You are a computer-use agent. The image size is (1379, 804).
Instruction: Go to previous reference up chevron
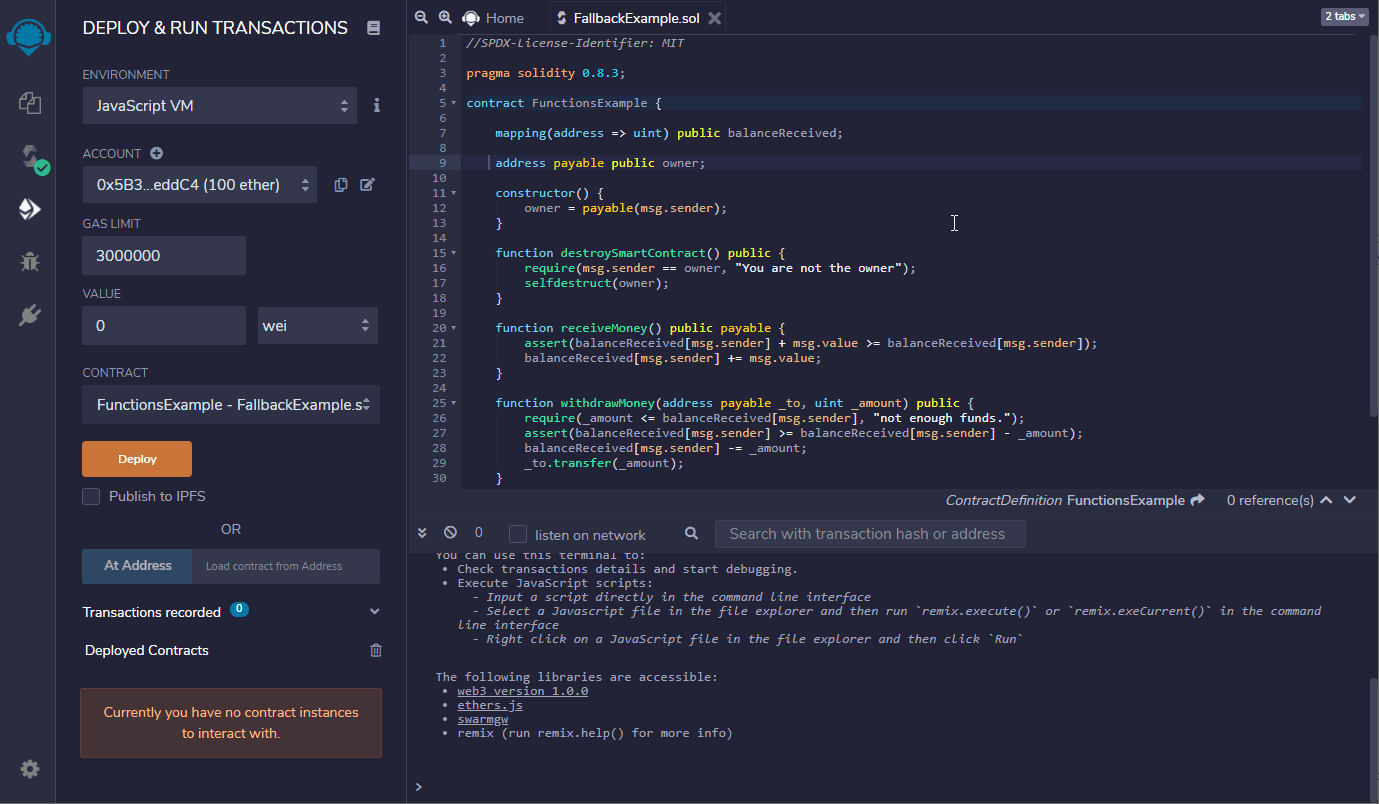[x=1326, y=500]
